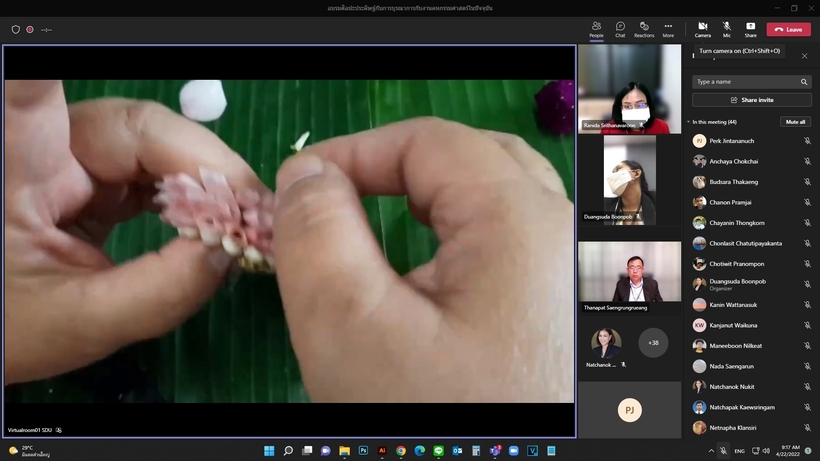820x461 pixels.
Task: Open Microsoft Edge from taskbar
Action: [419, 451]
